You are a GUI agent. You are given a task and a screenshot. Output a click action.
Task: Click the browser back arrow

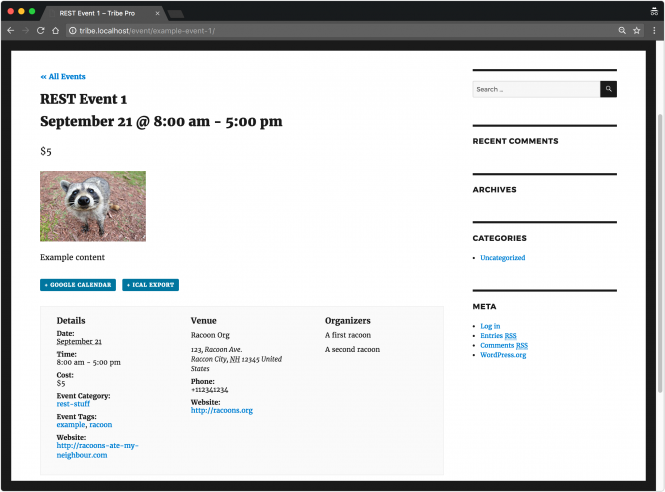point(11,31)
